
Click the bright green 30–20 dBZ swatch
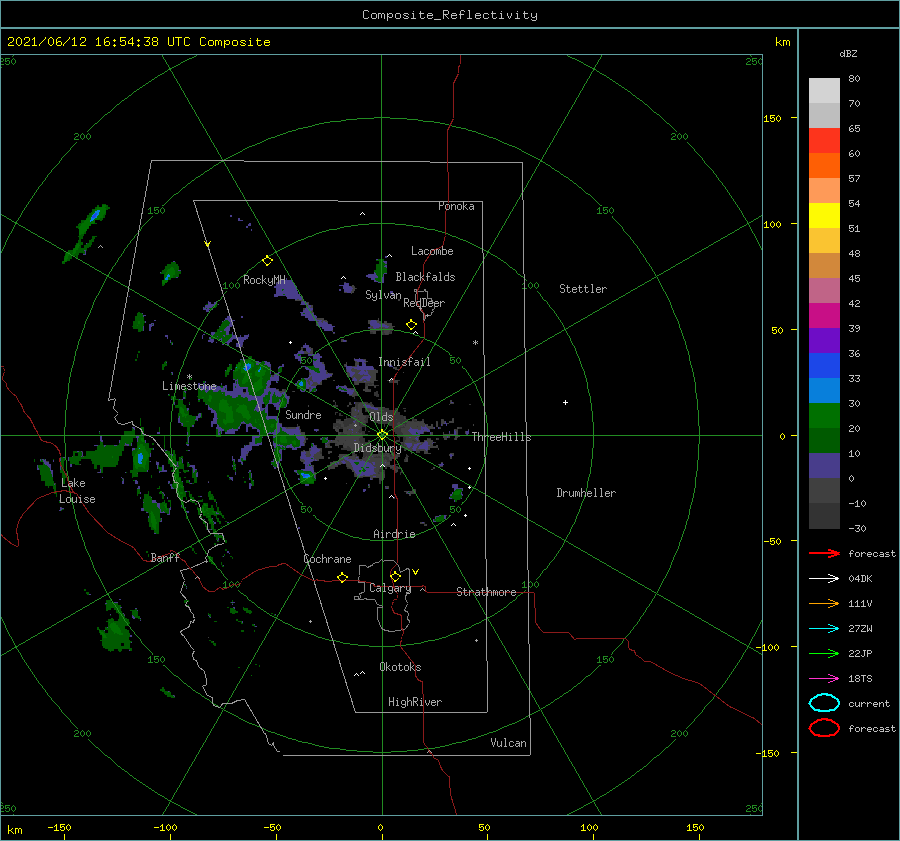tap(824, 416)
